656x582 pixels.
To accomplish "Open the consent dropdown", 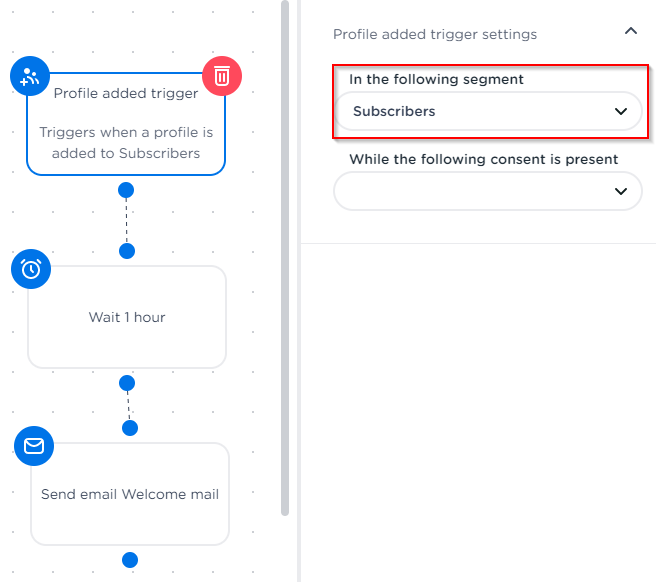I will (488, 191).
